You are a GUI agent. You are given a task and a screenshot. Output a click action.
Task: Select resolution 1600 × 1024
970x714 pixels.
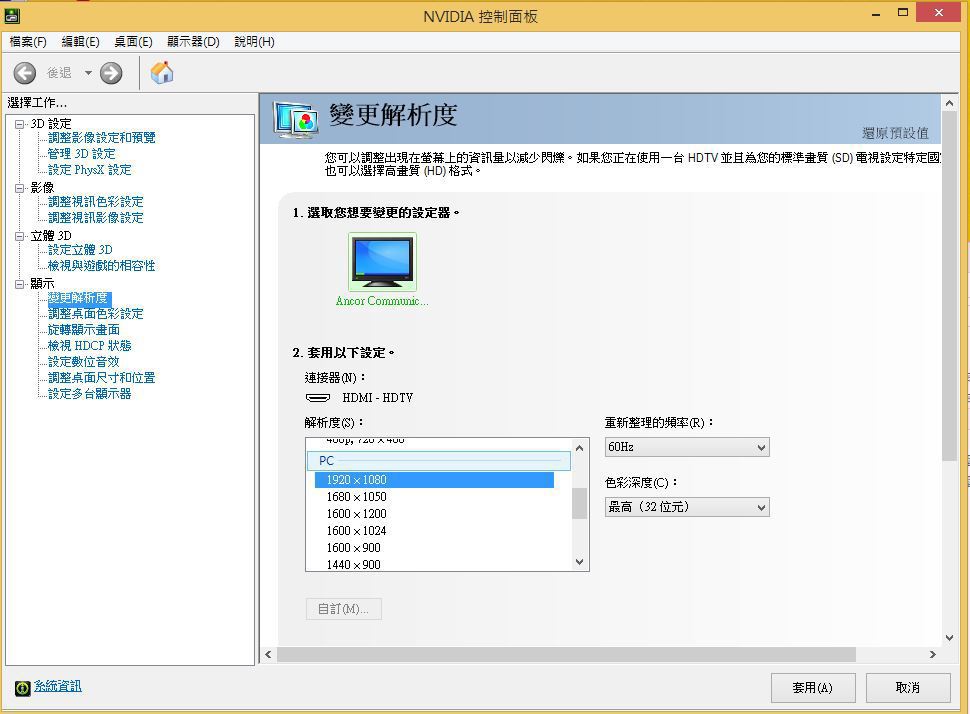356,531
